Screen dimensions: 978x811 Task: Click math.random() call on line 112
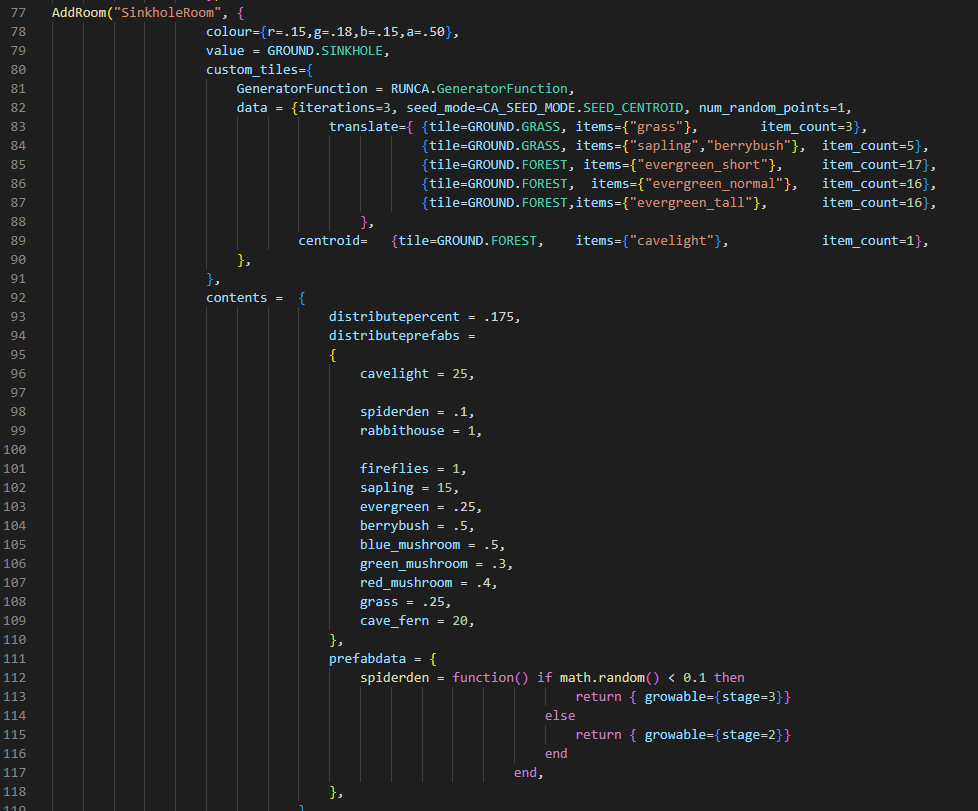pyautogui.click(x=605, y=678)
